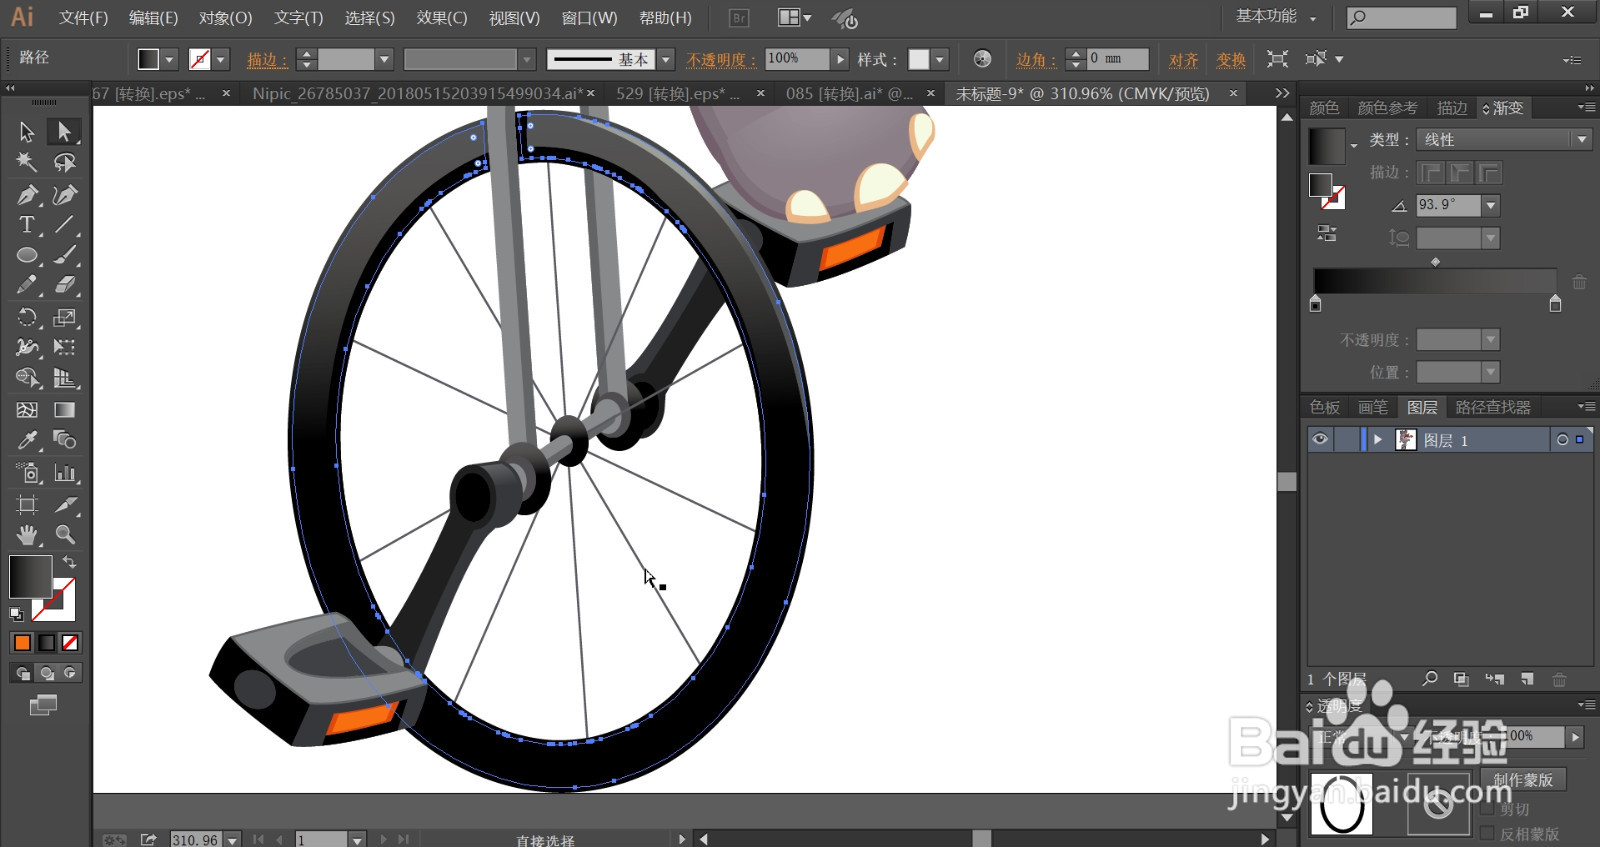The image size is (1600, 847).
Task: Apply gradient across stroke option
Action: [x=1489, y=173]
